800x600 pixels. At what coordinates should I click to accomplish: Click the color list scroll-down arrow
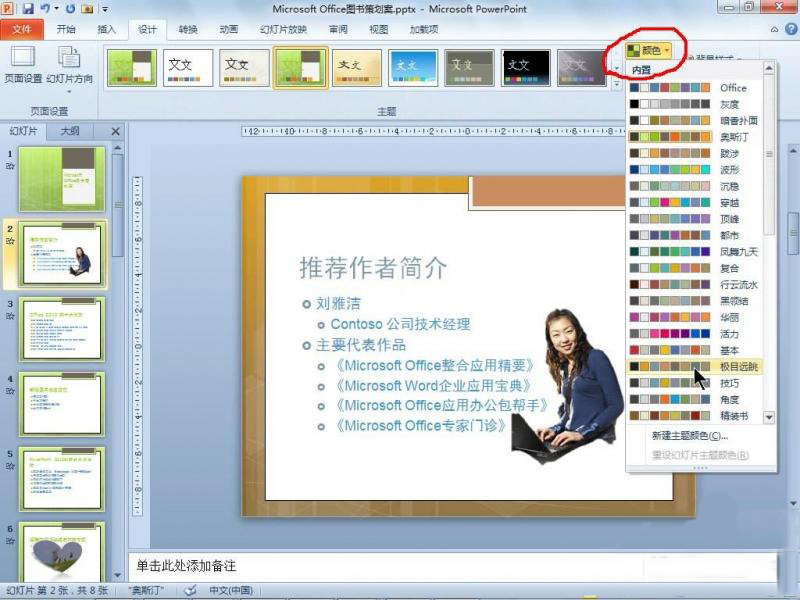tap(769, 417)
